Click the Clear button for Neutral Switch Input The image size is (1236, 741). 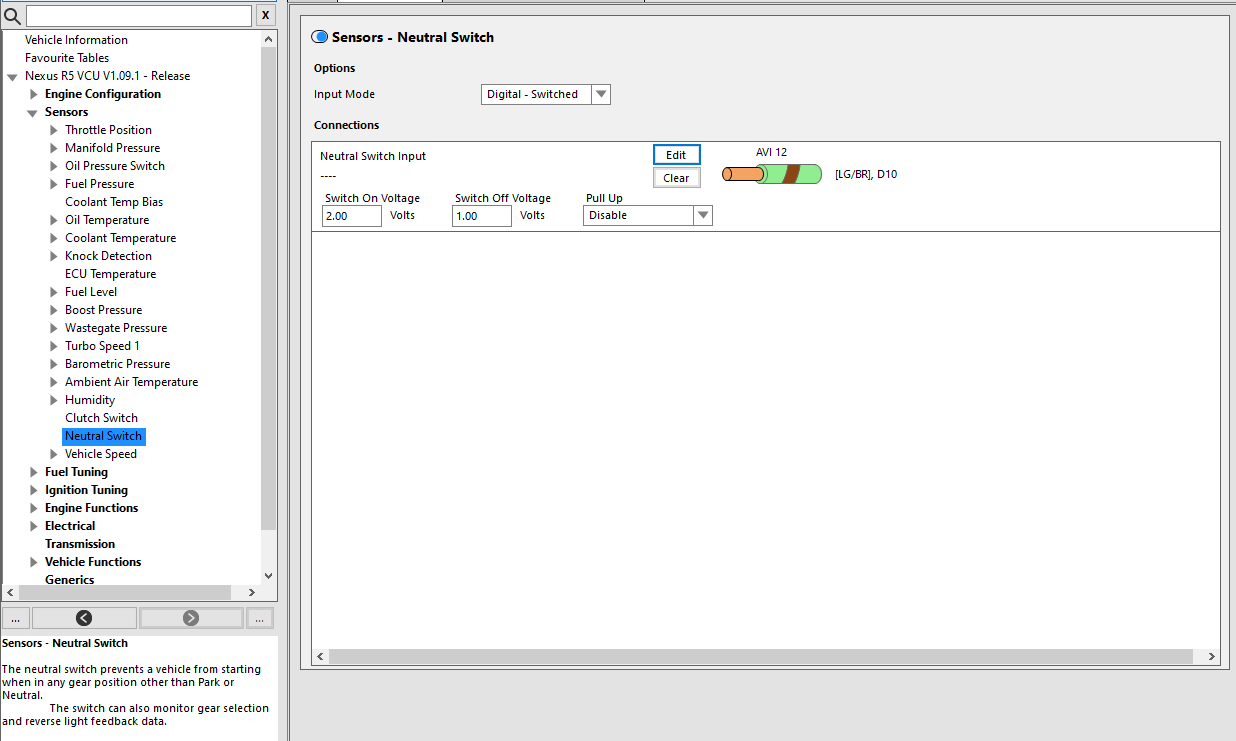pyautogui.click(x=676, y=178)
